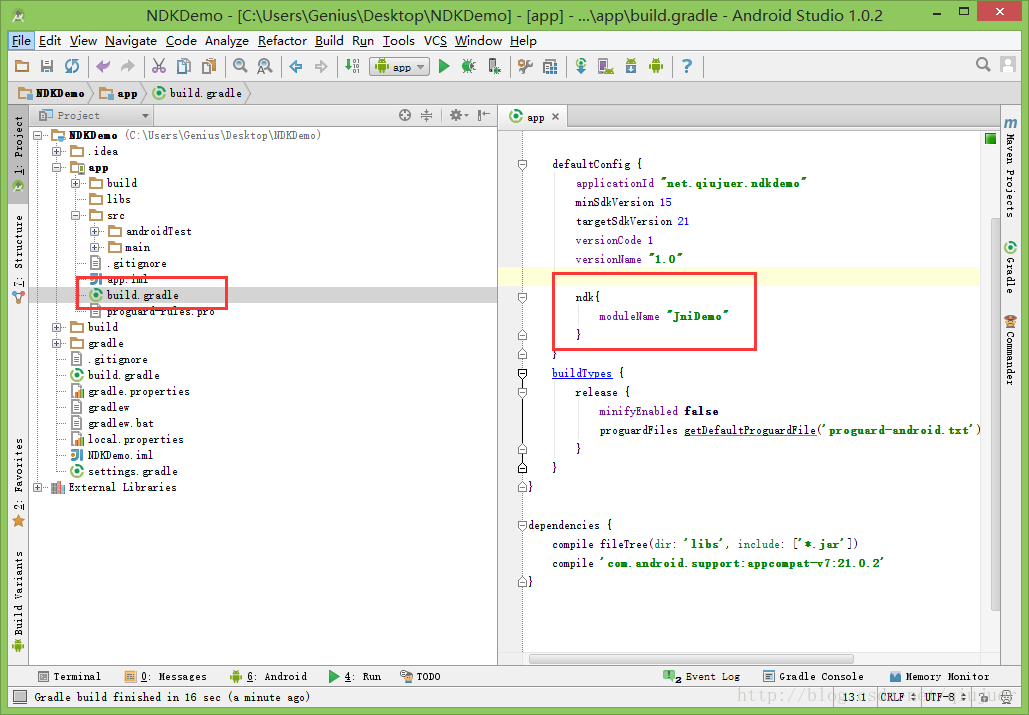Click the Search Everywhere magnifier icon
The image size is (1029, 715).
coord(982,64)
